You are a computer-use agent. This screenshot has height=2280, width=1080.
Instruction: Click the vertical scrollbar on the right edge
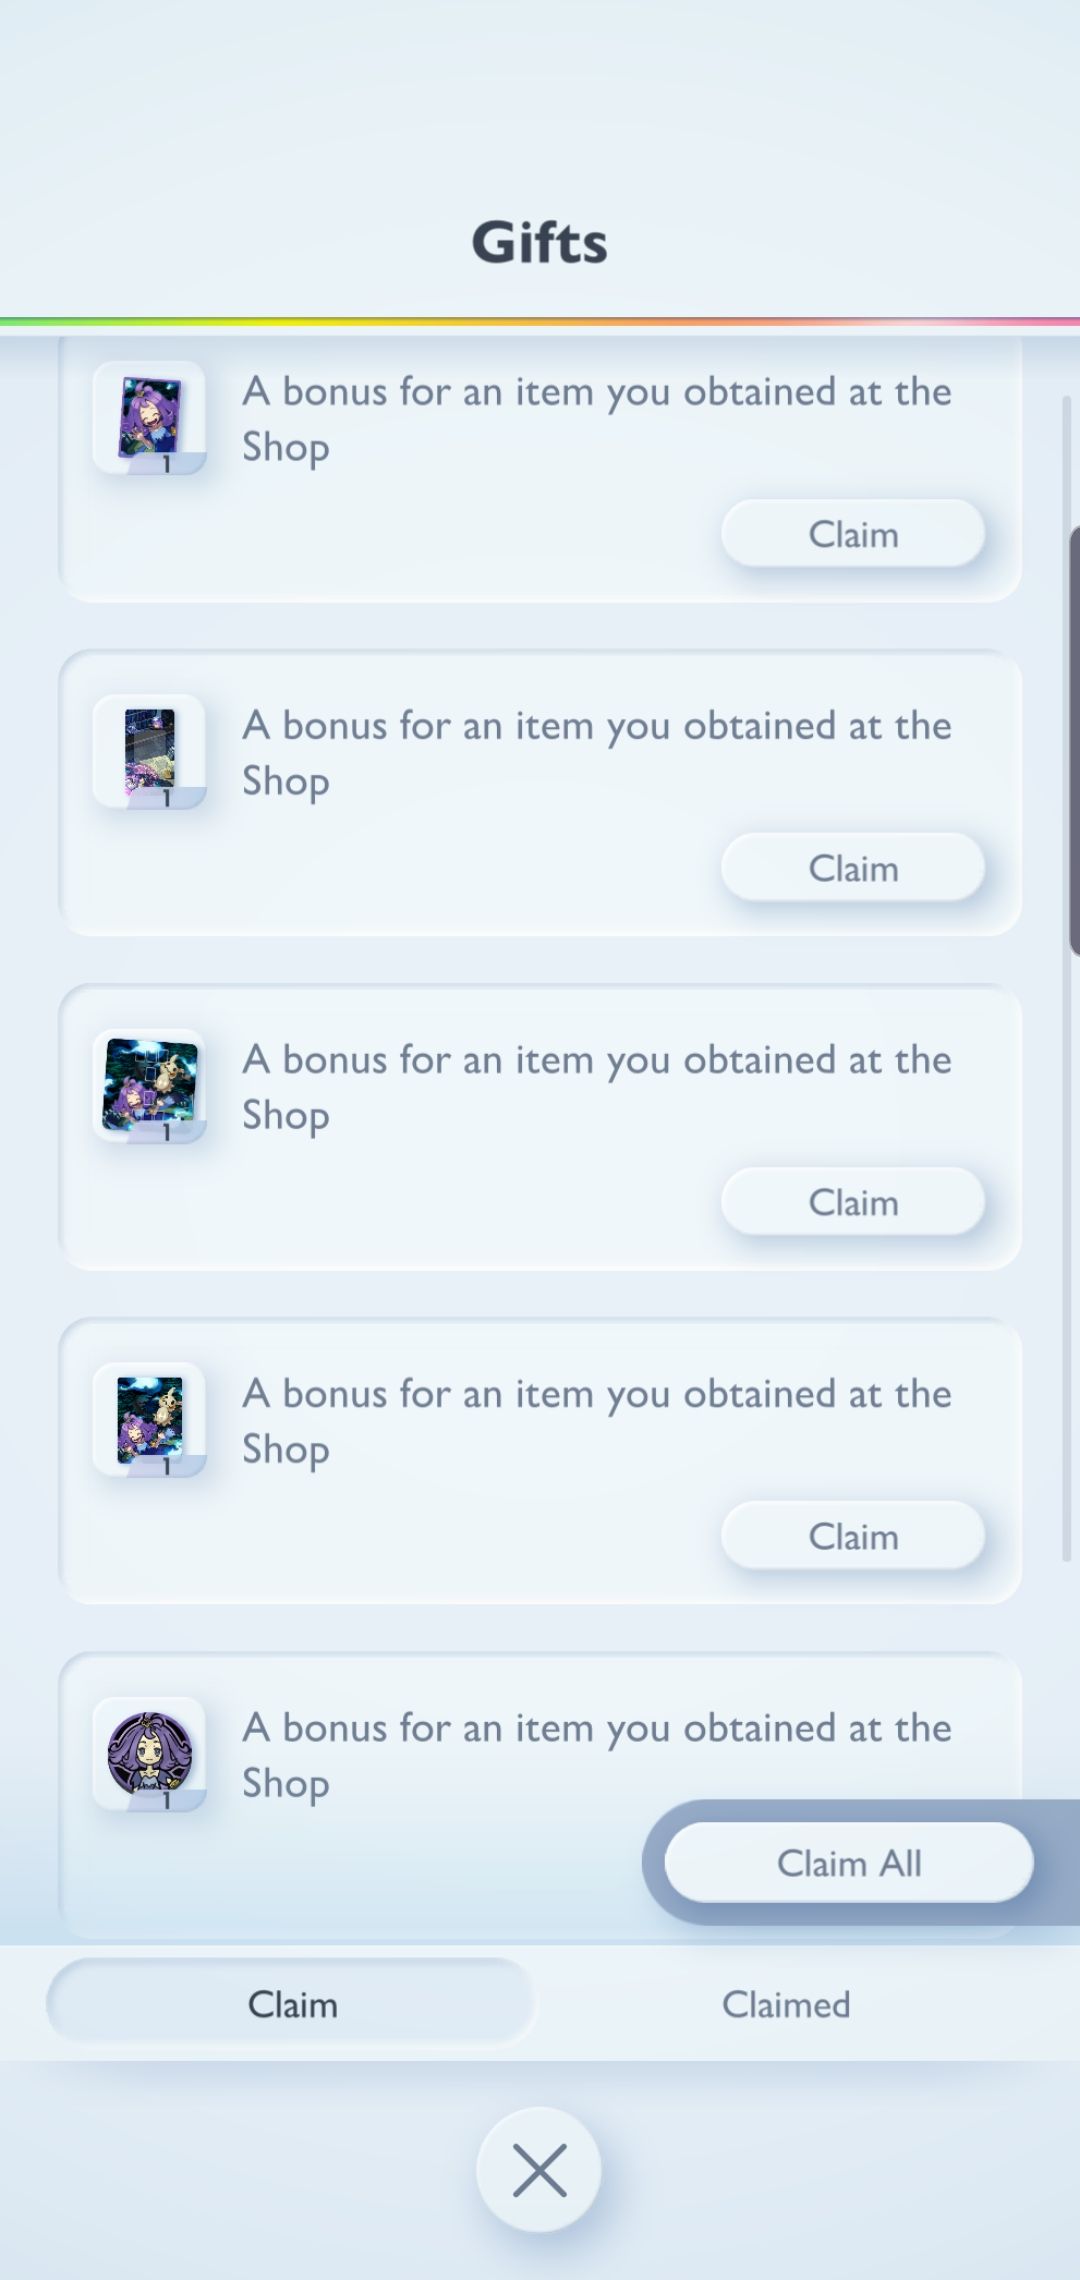[x=1072, y=740]
